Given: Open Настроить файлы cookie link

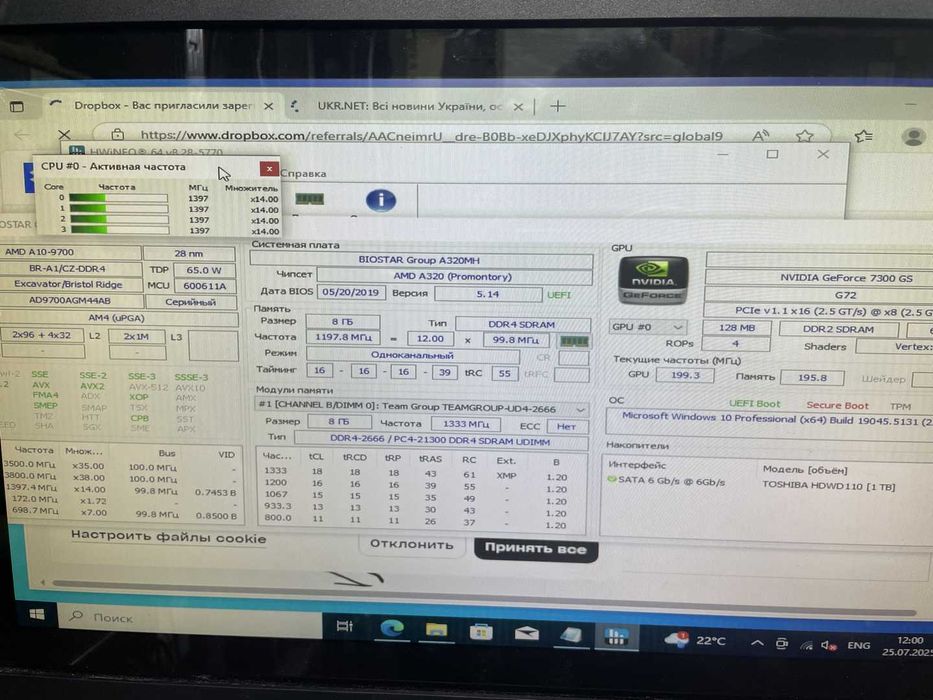Looking at the screenshot, I should pos(168,537).
